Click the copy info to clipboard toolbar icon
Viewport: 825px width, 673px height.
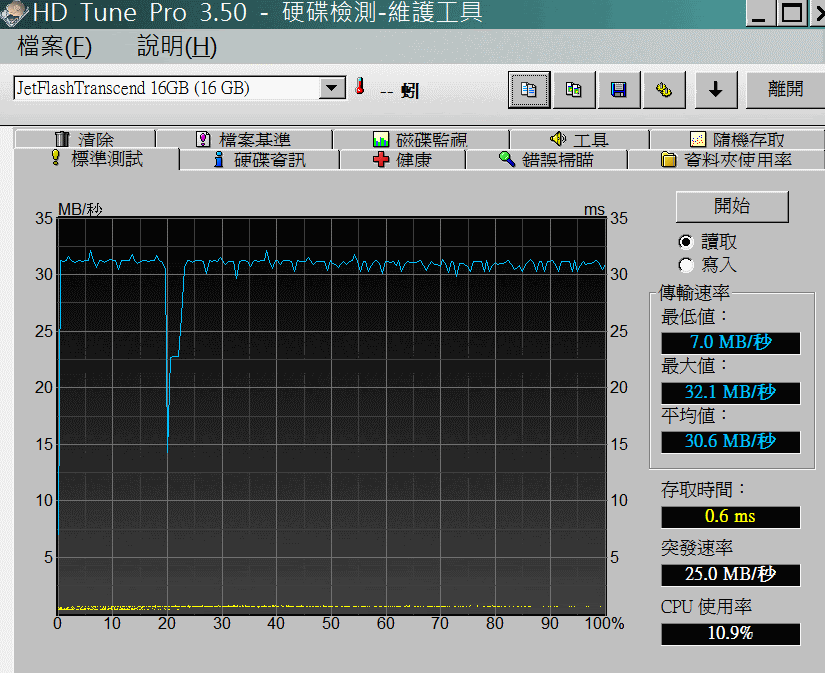529,90
